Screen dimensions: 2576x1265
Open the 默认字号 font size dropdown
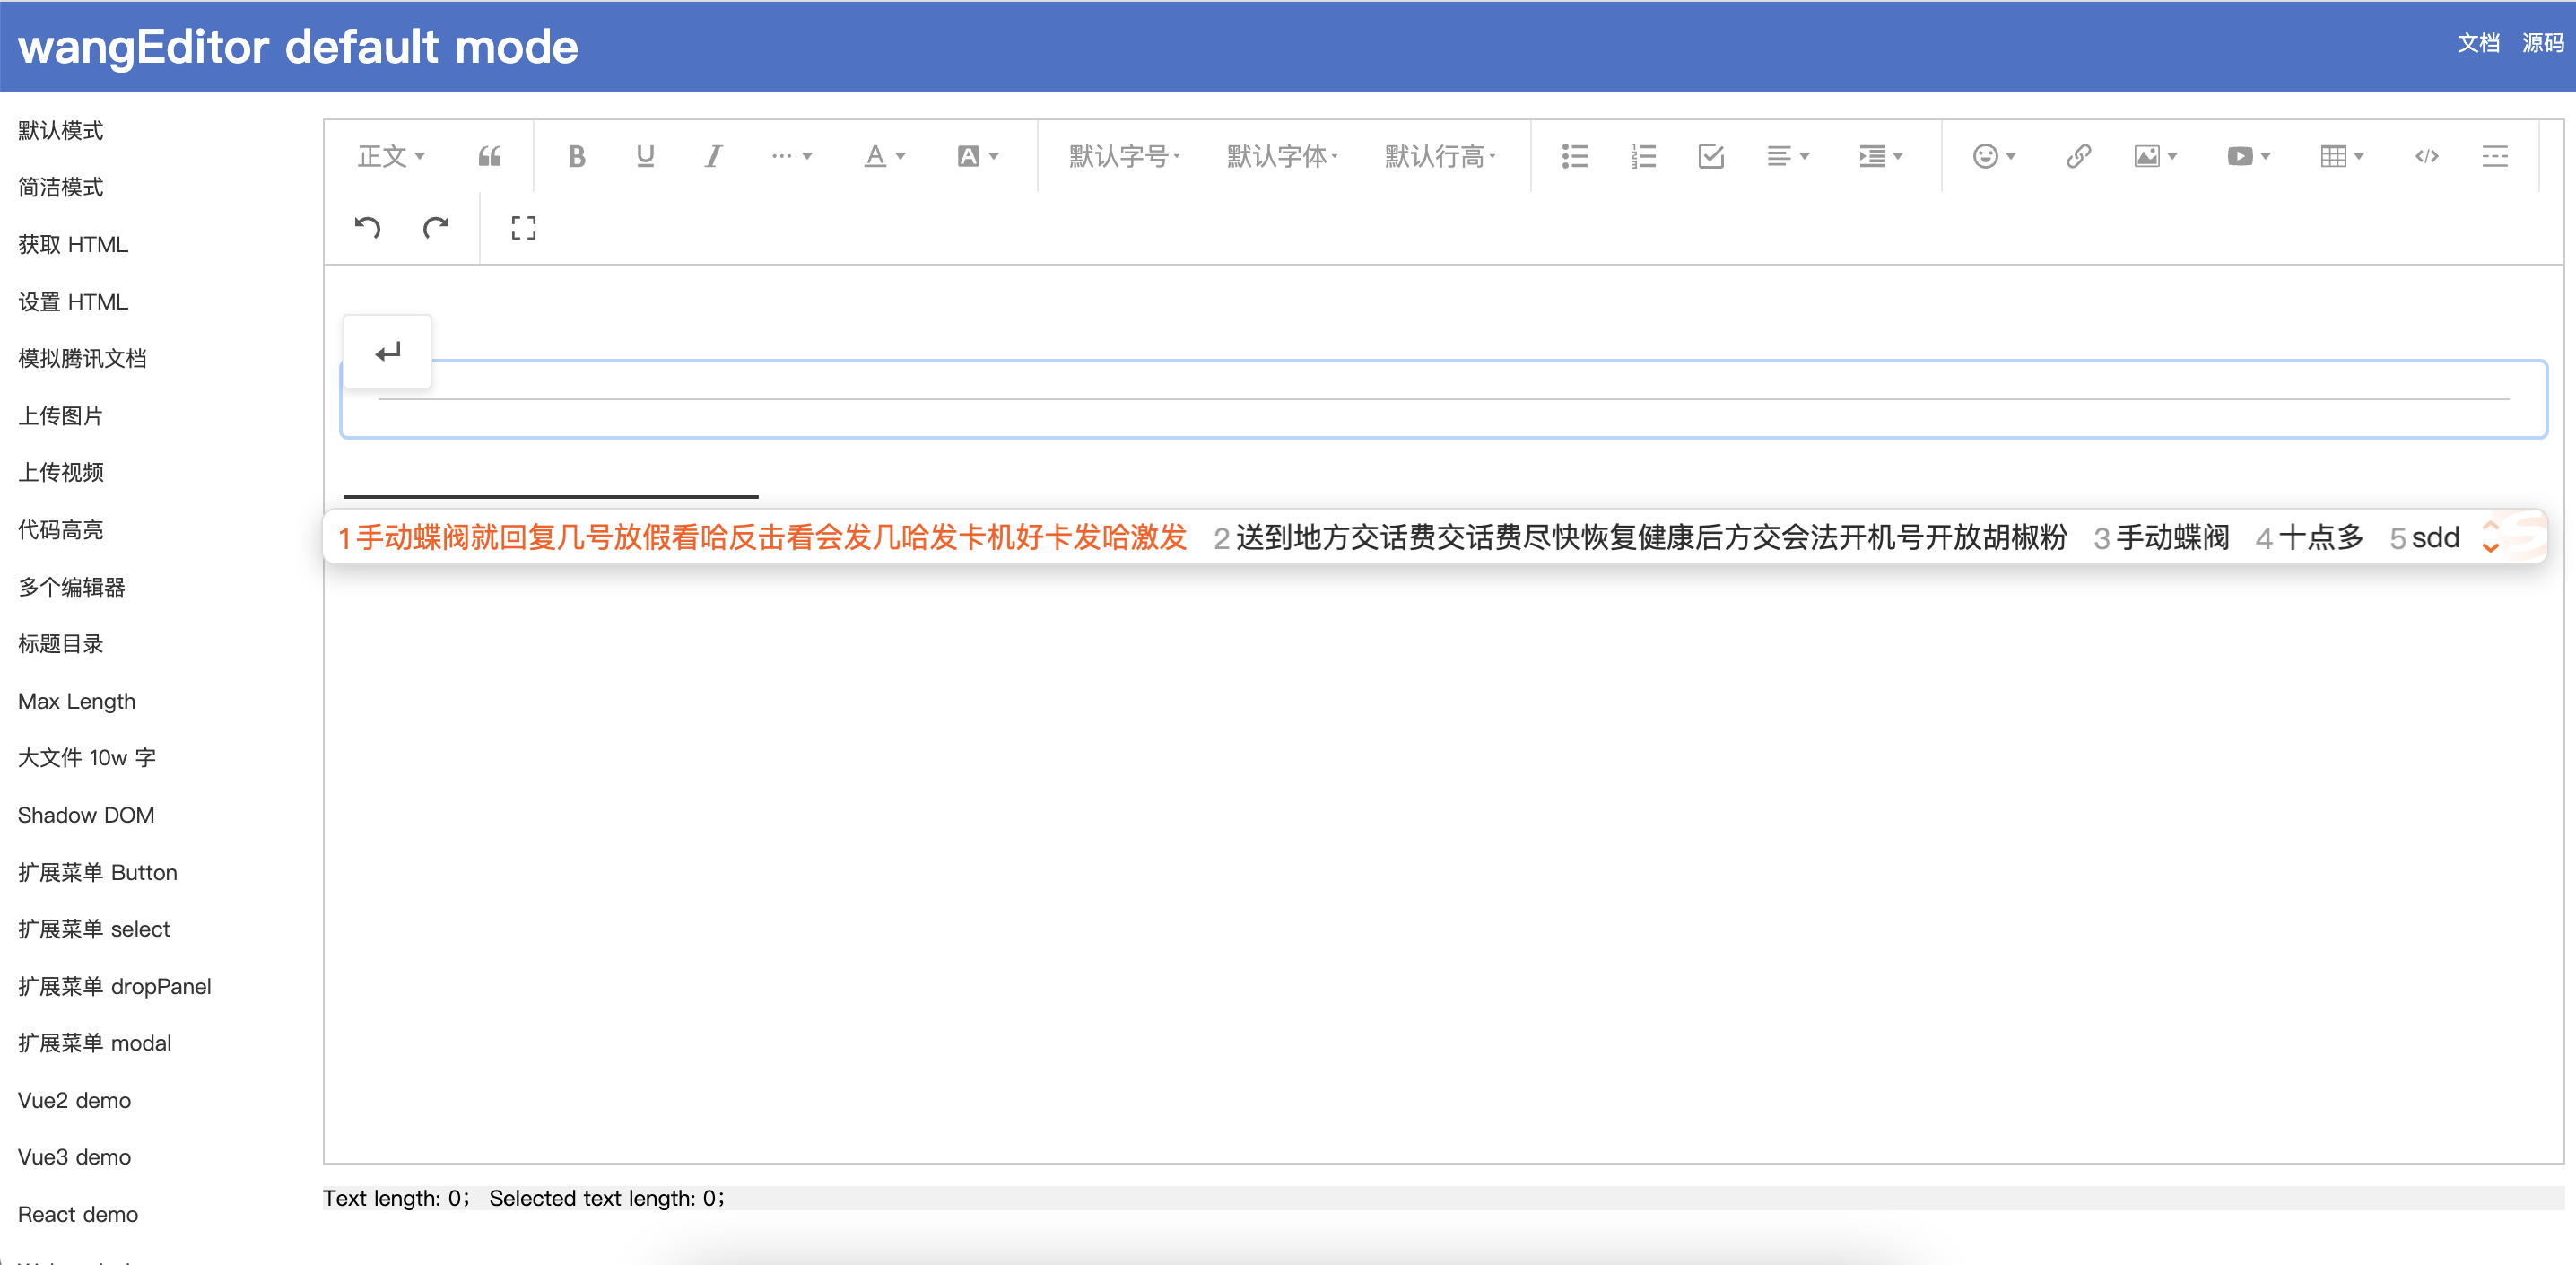click(1122, 156)
